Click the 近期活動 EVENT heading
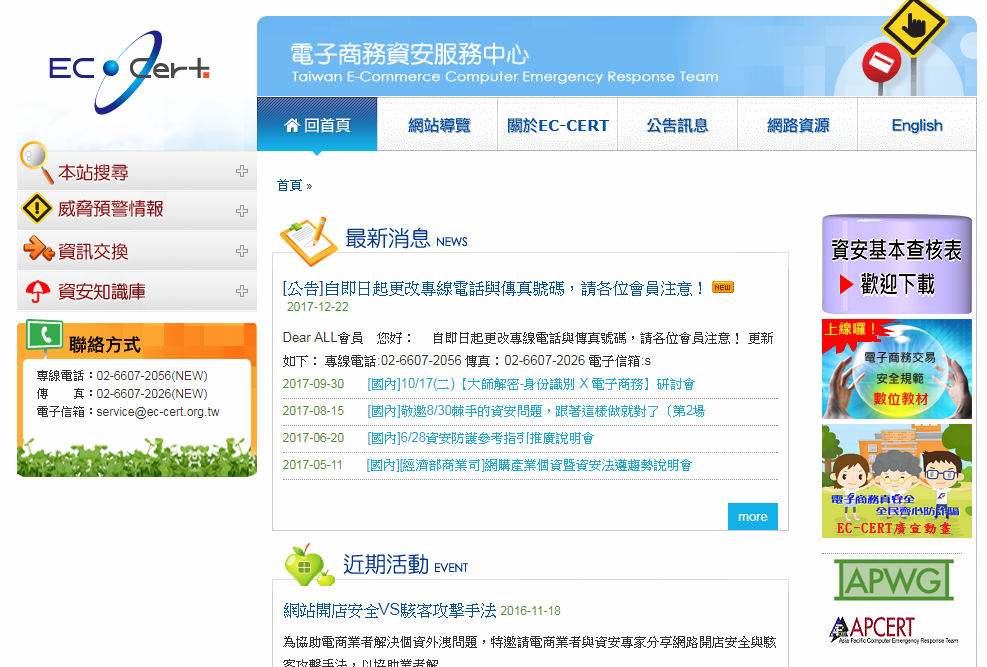This screenshot has height=667, width=987. click(405, 565)
